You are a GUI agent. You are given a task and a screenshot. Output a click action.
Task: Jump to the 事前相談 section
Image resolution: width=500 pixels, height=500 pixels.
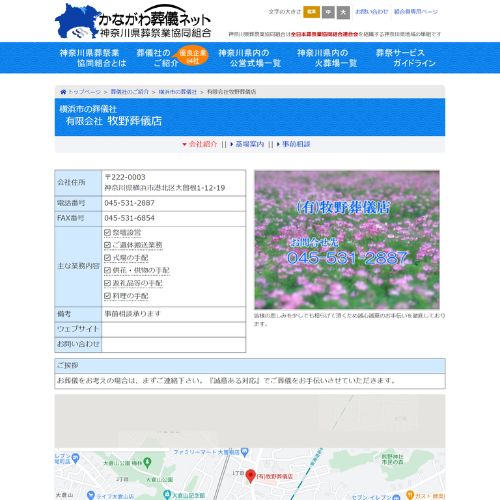point(293,144)
